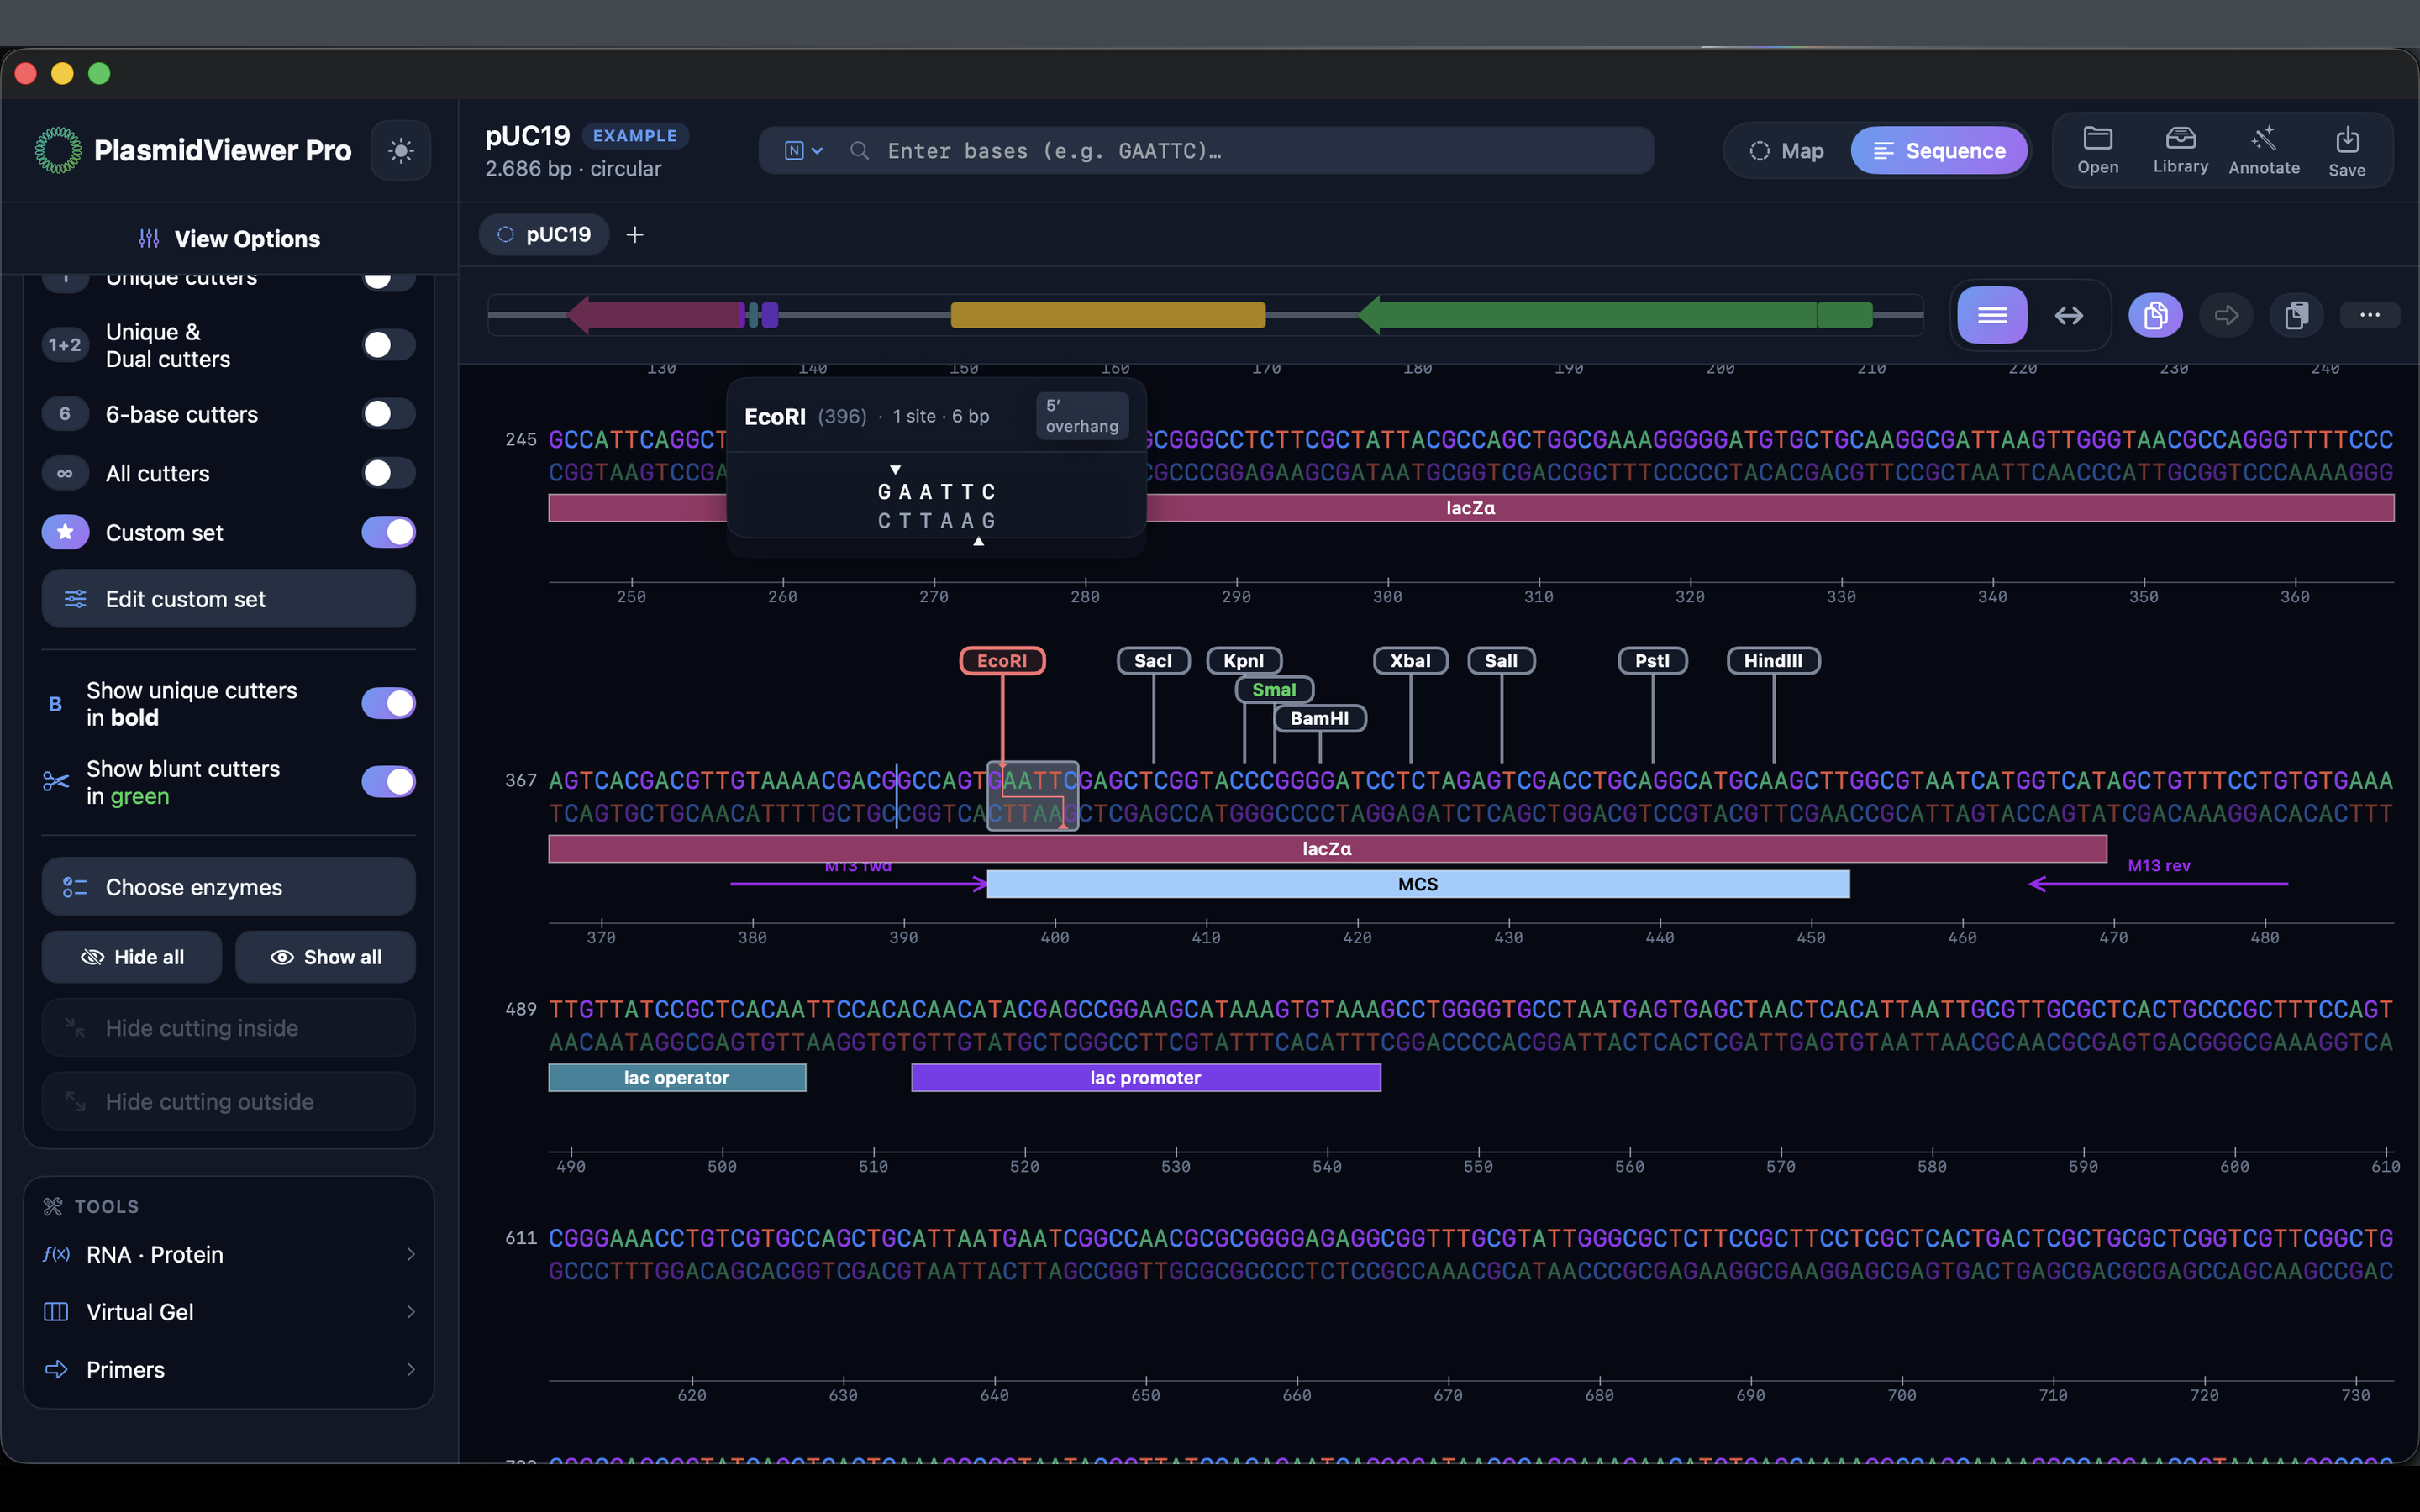Switch to Sequence view

[x=1938, y=151]
